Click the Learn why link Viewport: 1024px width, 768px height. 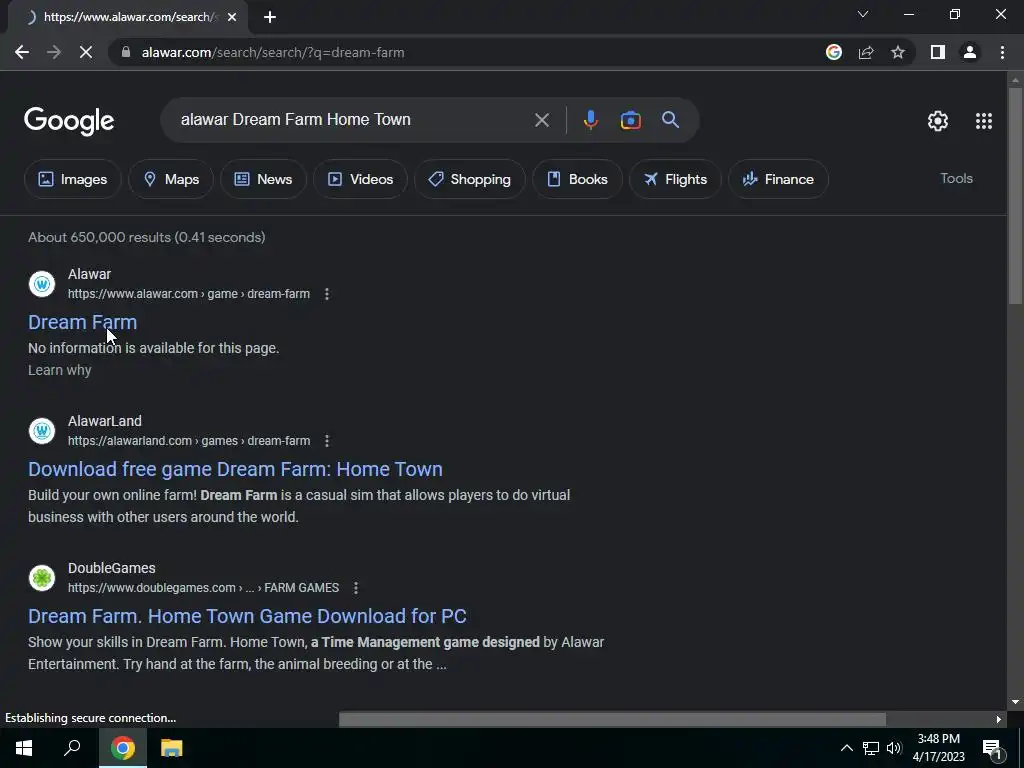pos(59,370)
